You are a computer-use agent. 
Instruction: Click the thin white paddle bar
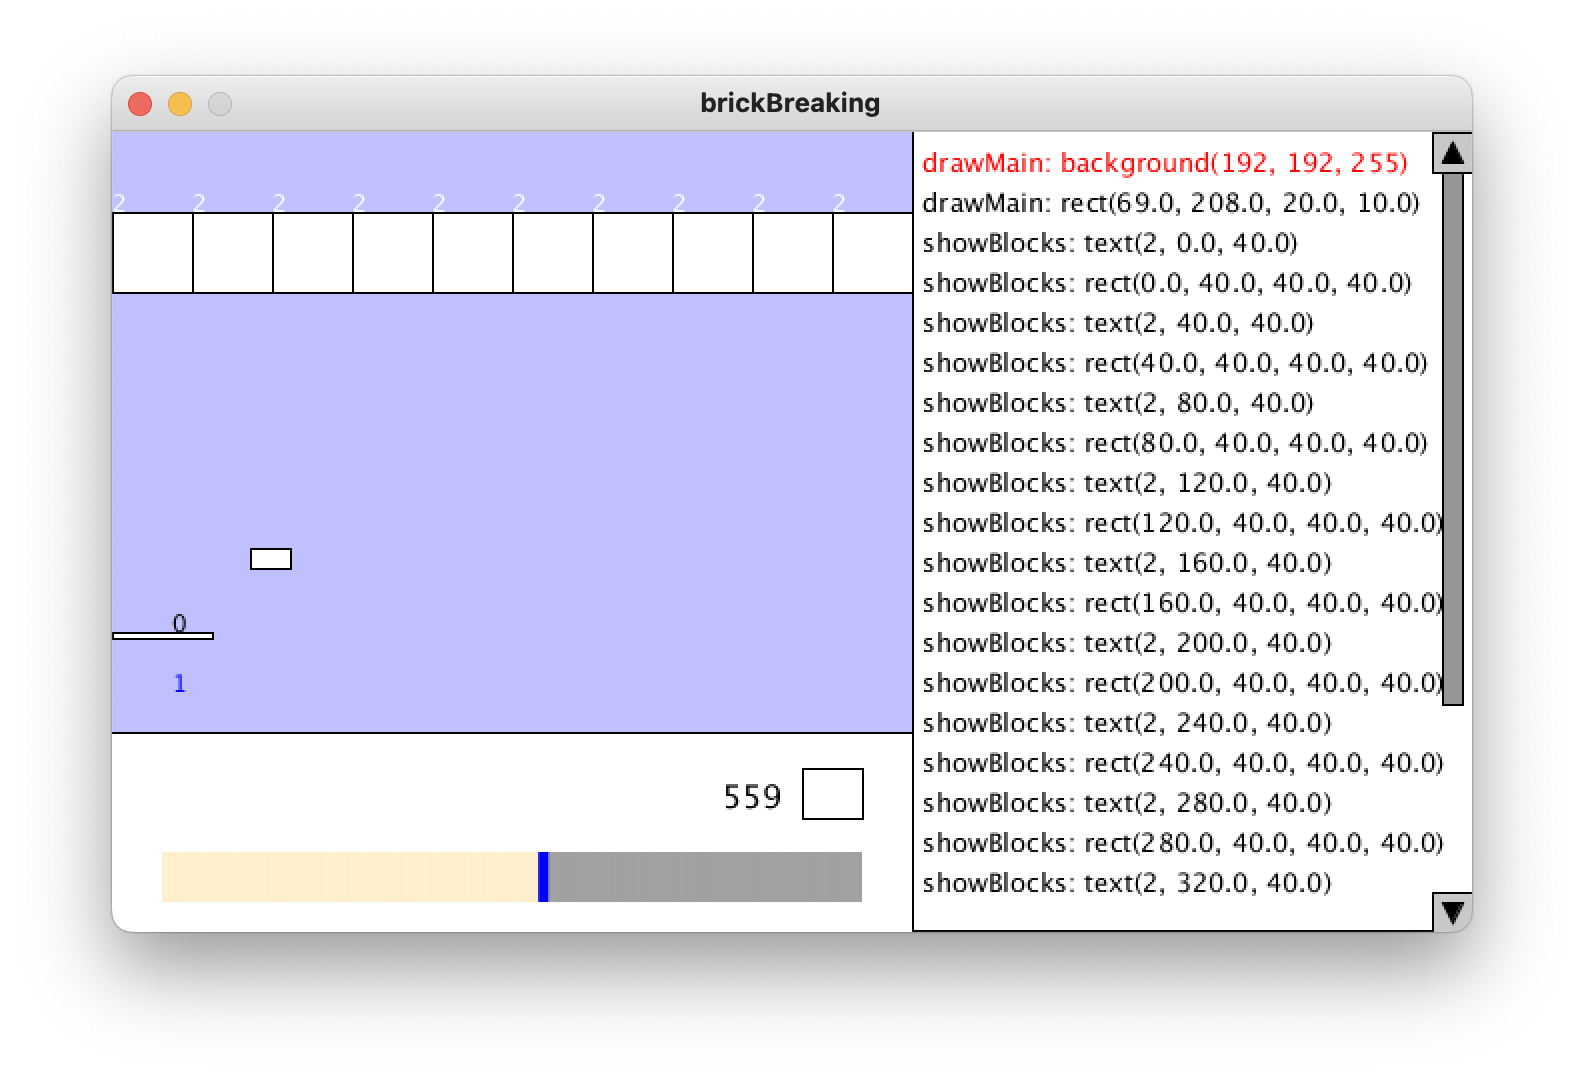[x=163, y=636]
